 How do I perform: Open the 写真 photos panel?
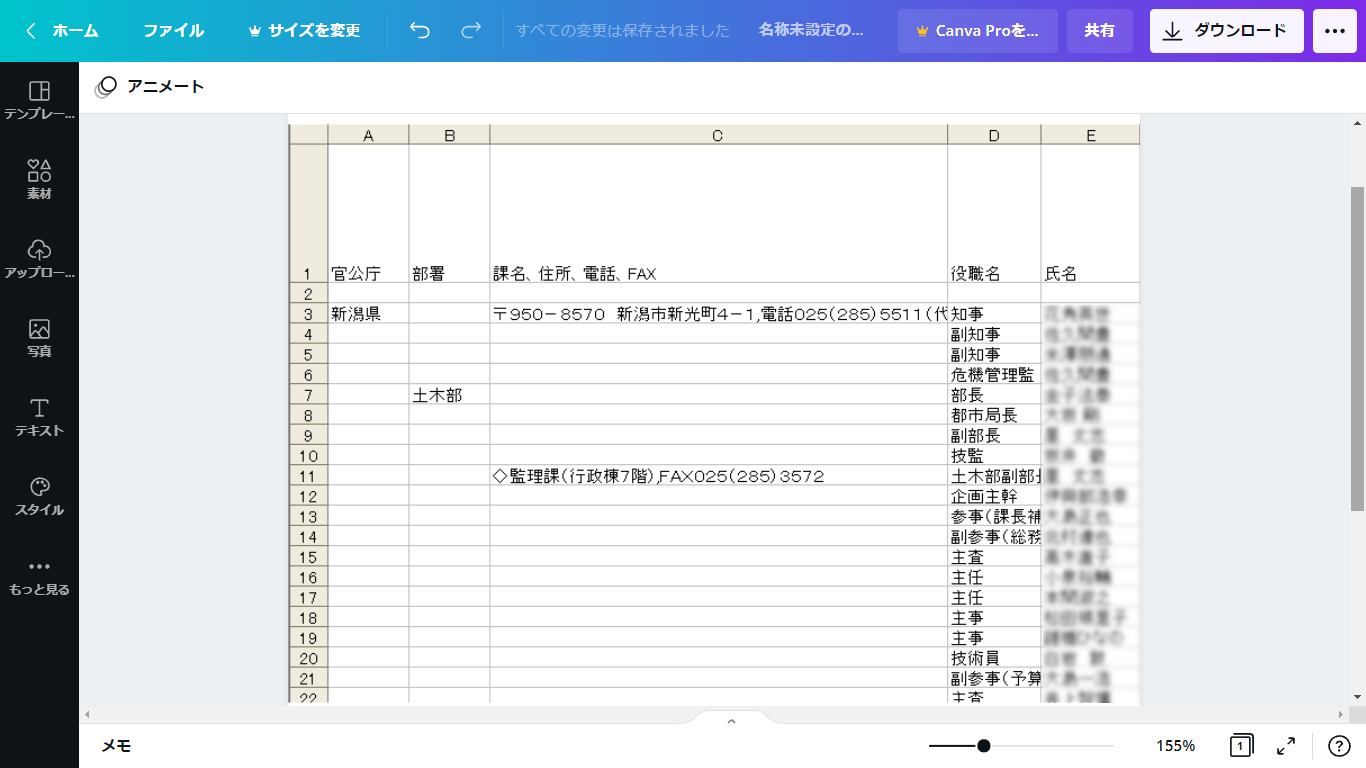click(39, 338)
